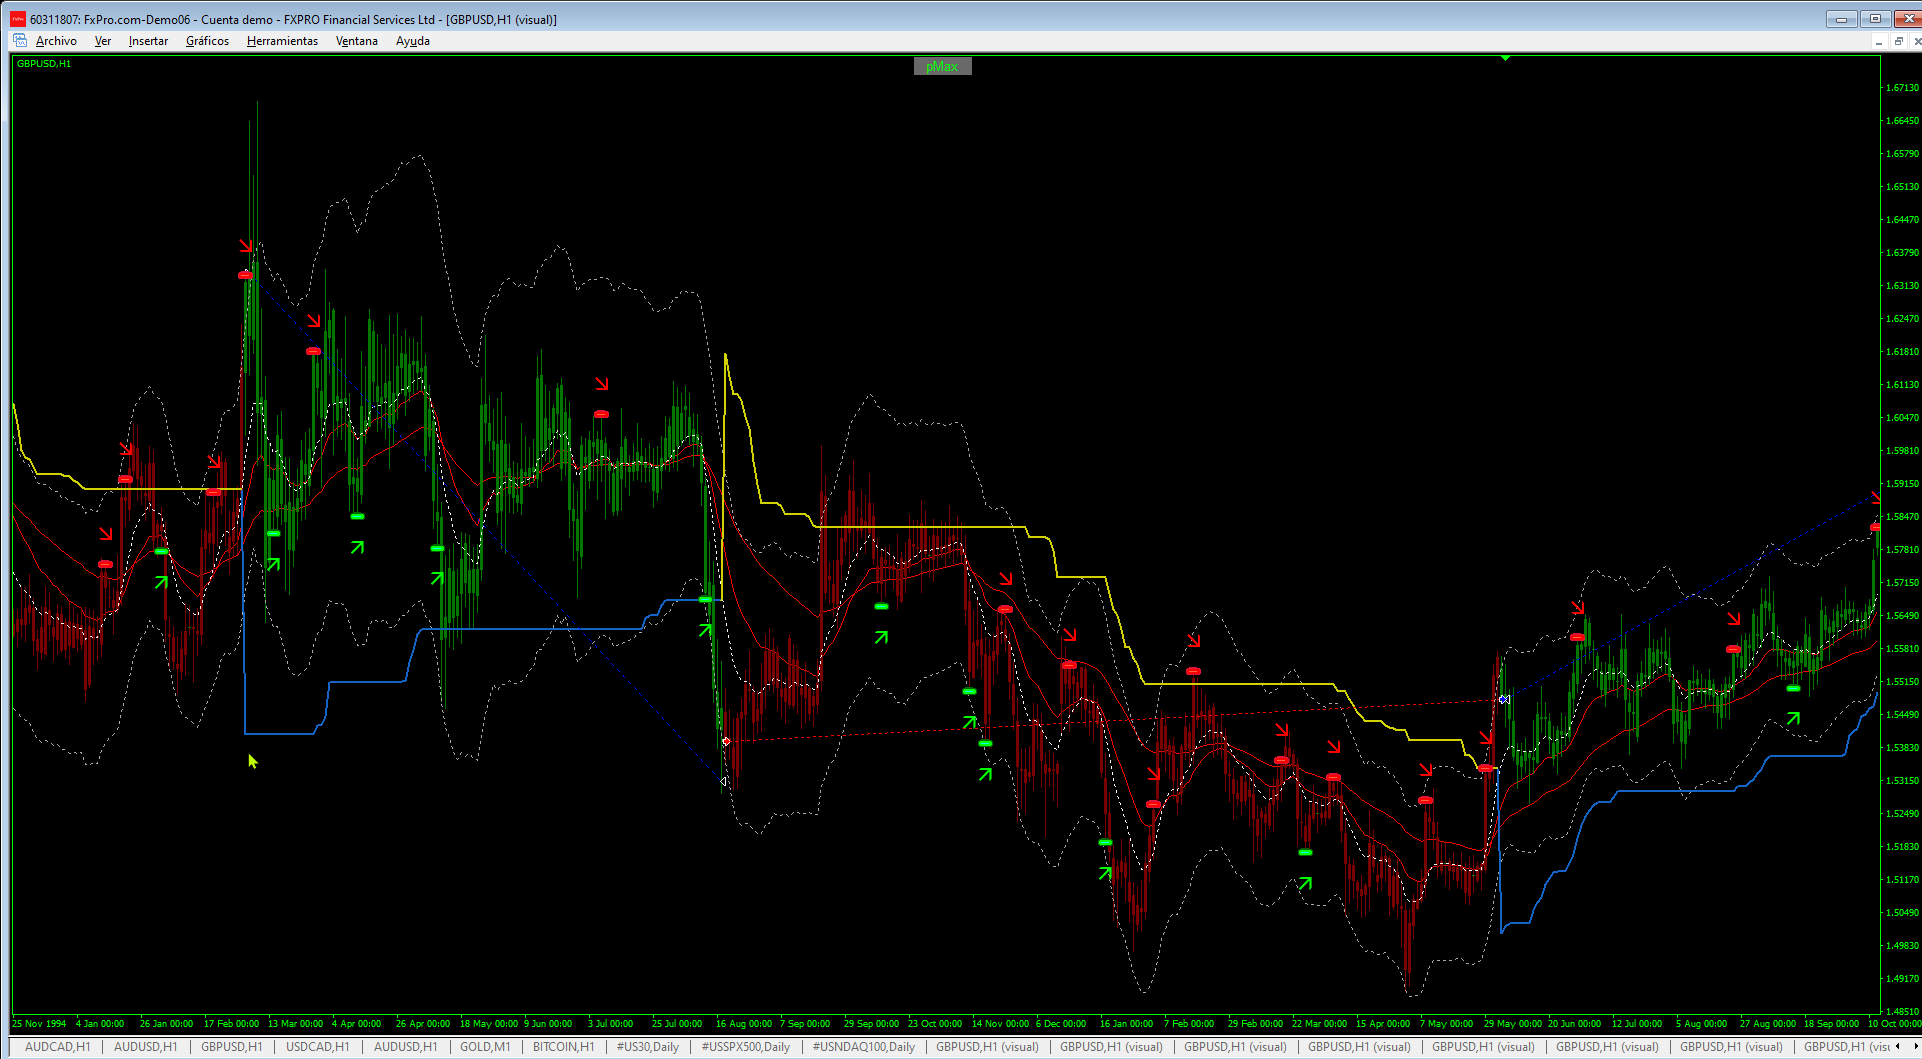
Task: Open the Ayuda menu
Action: tap(413, 41)
